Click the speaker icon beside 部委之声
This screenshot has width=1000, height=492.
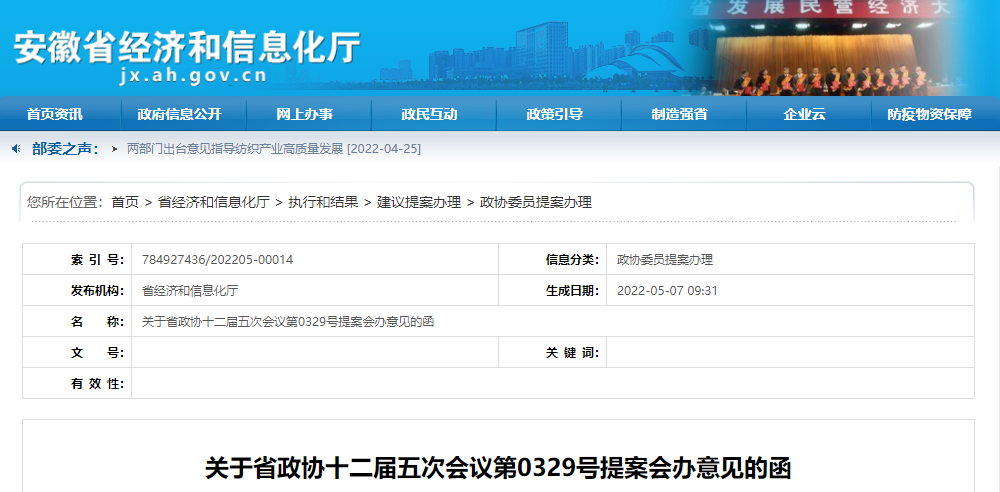(16, 149)
